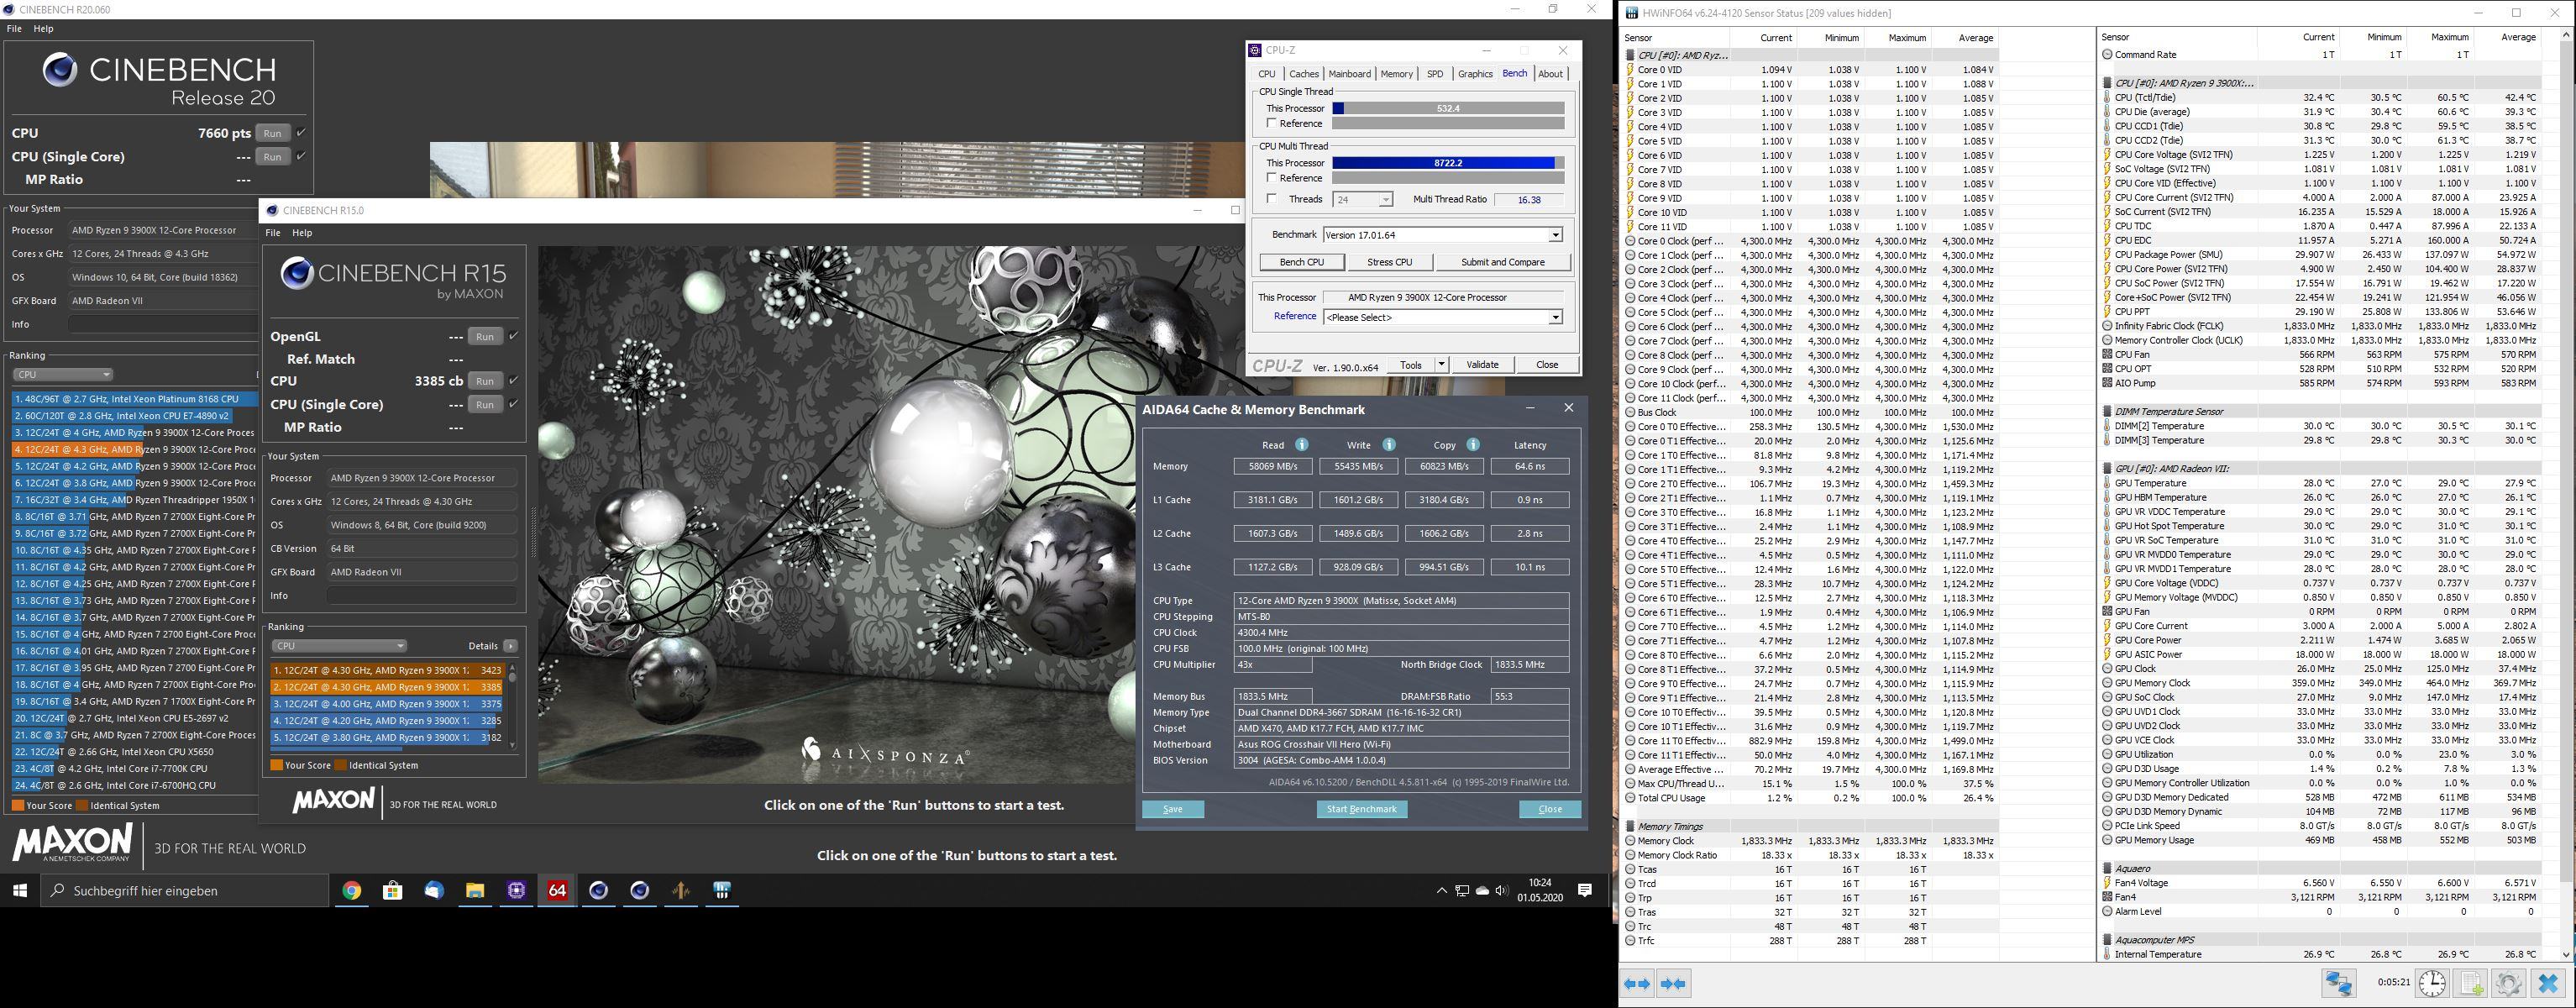Click HWiNFO right panel vertical scrollbar

pos(2567,495)
